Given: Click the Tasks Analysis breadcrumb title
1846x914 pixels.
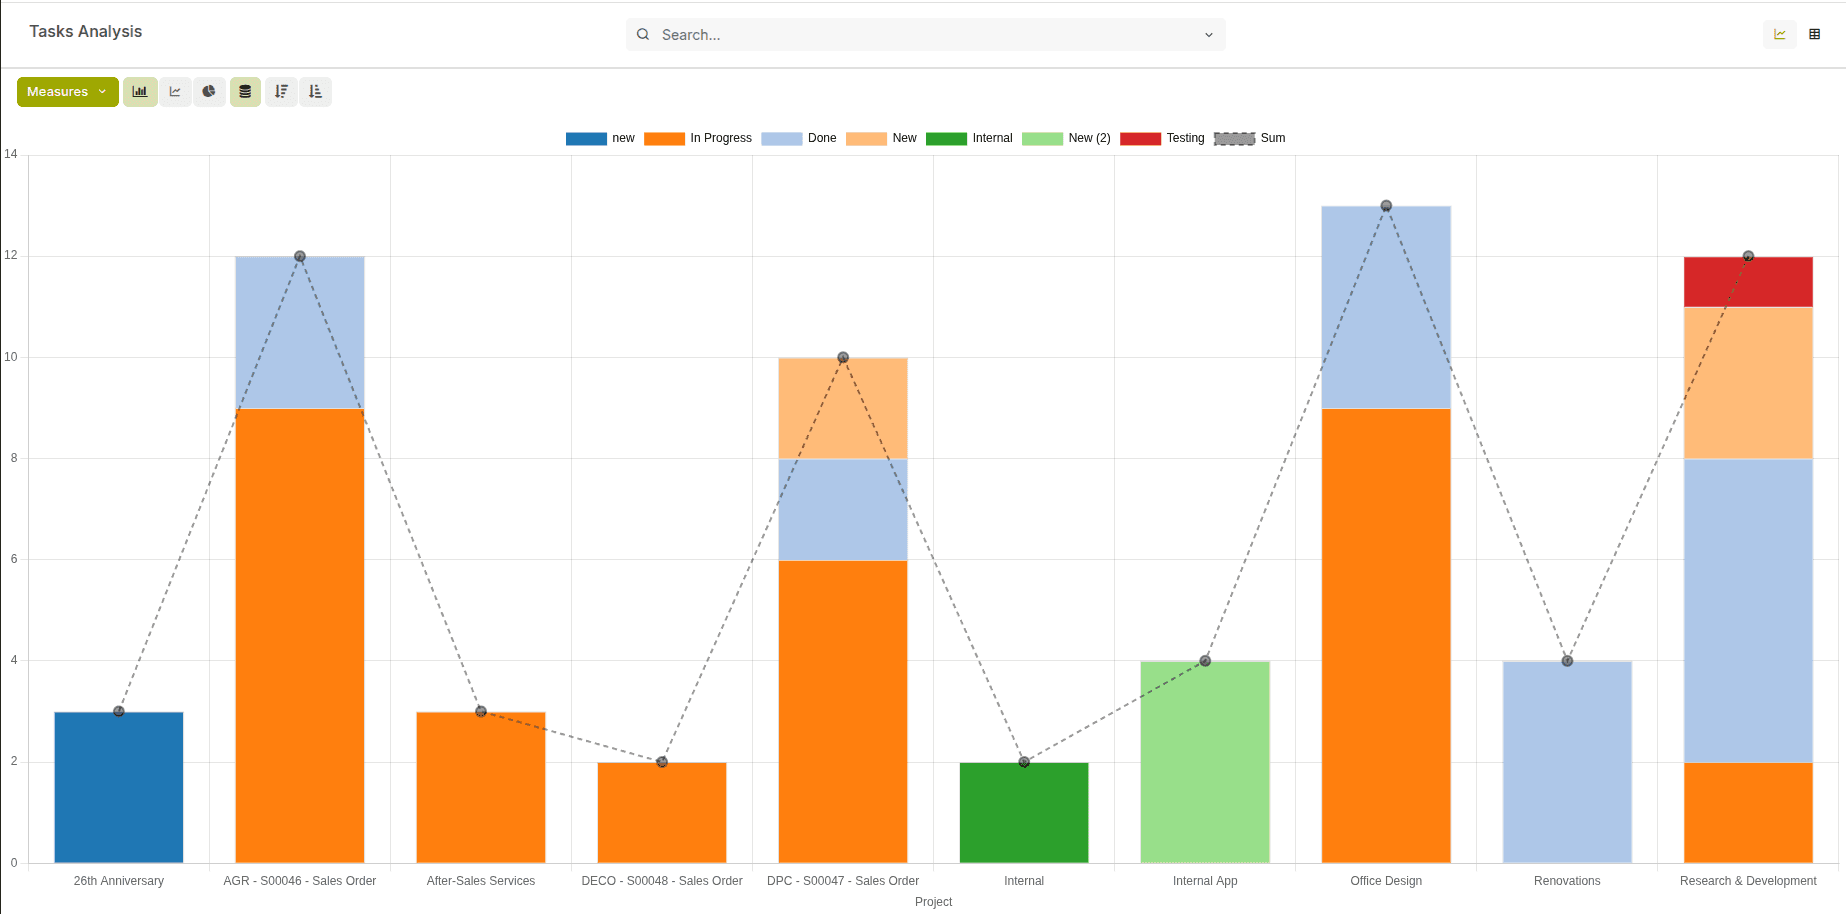Looking at the screenshot, I should click(85, 31).
